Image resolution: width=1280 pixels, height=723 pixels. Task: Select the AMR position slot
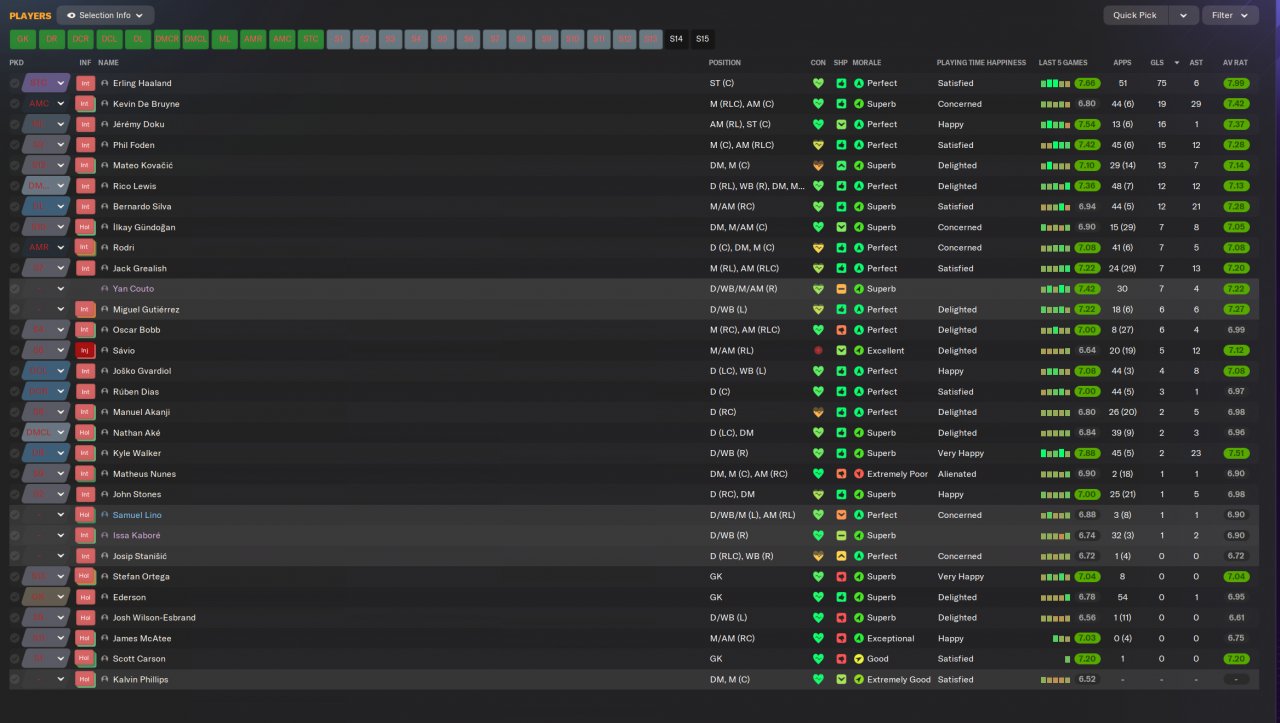253,39
